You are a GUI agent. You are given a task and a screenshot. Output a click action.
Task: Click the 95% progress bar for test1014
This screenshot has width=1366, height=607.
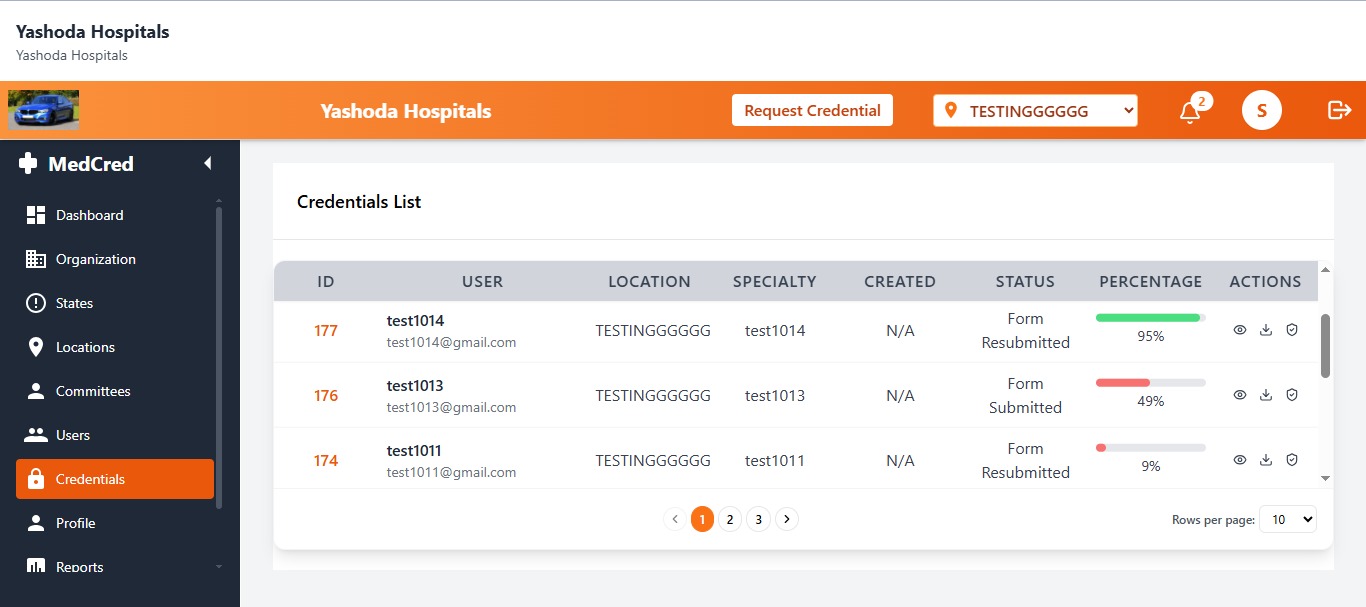coord(1151,317)
